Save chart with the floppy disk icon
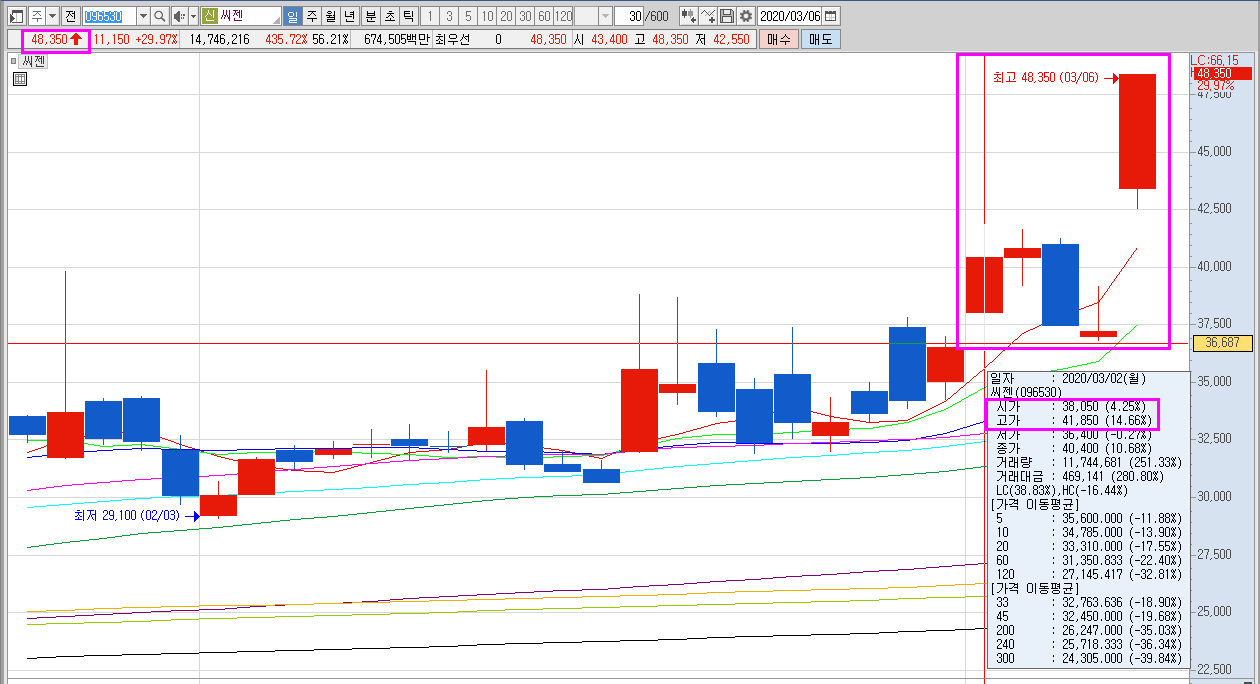Screen dimensions: 1260x684 727,16
